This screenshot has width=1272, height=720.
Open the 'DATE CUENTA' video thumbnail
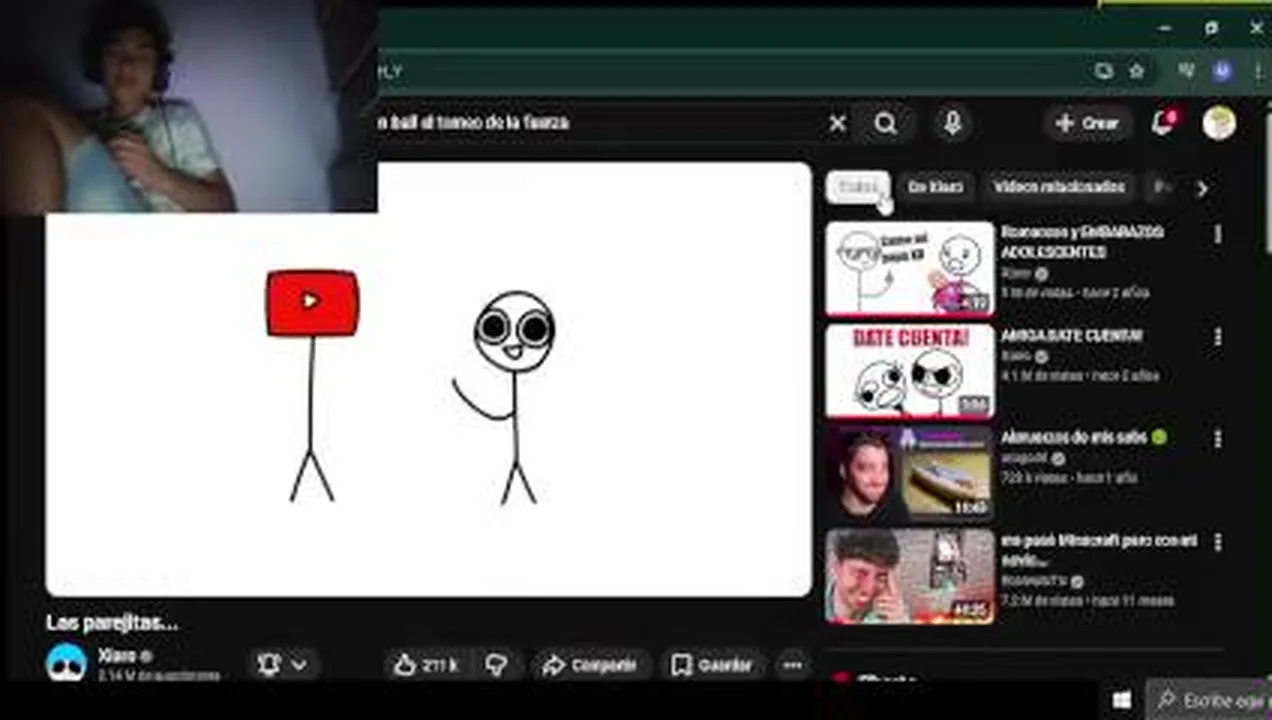[910, 371]
